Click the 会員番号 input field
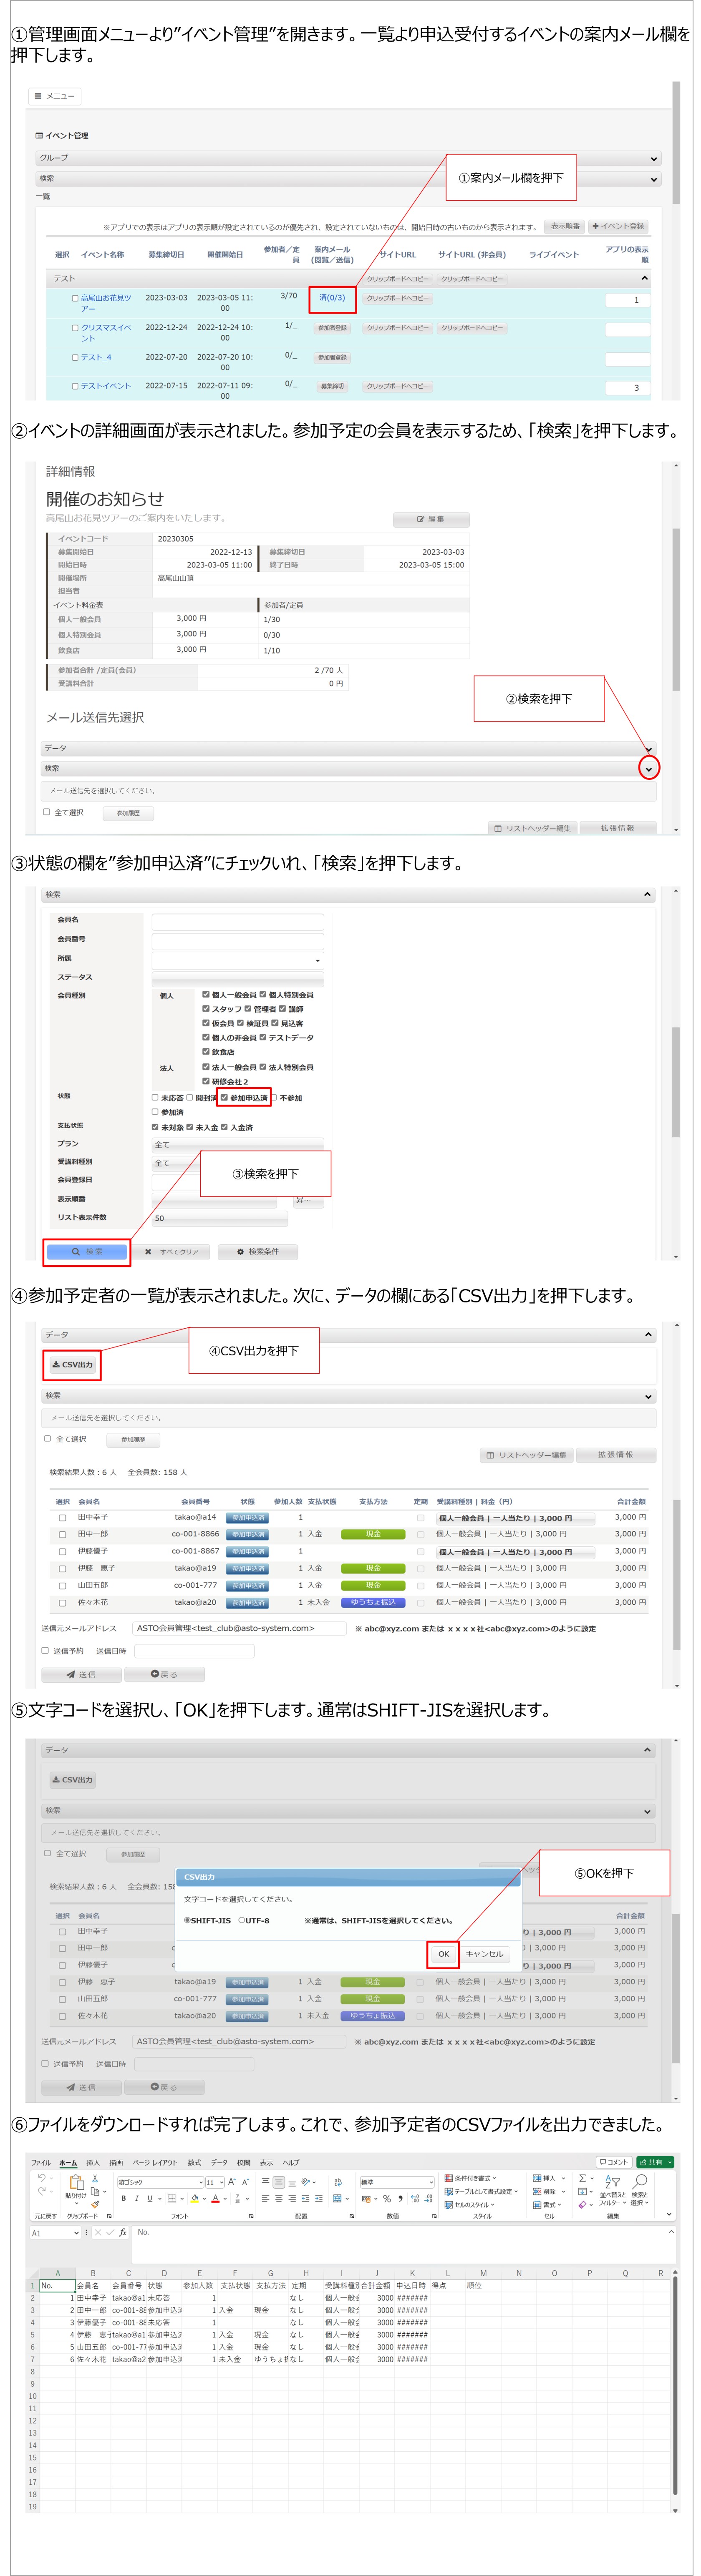 tap(238, 941)
